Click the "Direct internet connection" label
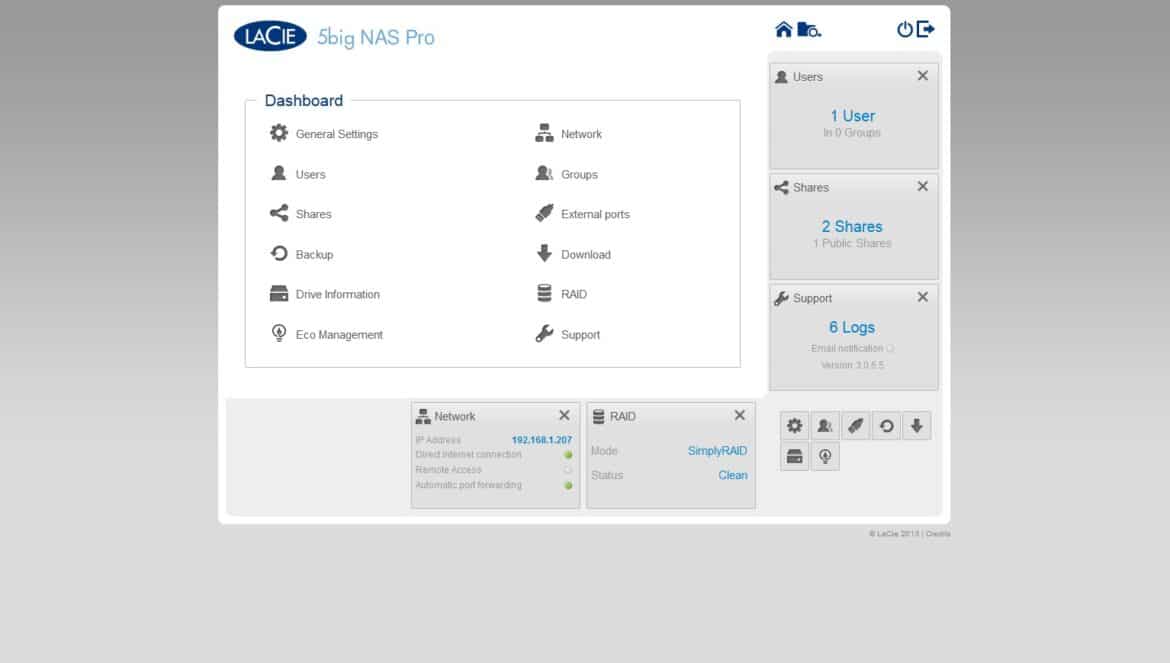Image resolution: width=1170 pixels, height=663 pixels. coord(469,454)
